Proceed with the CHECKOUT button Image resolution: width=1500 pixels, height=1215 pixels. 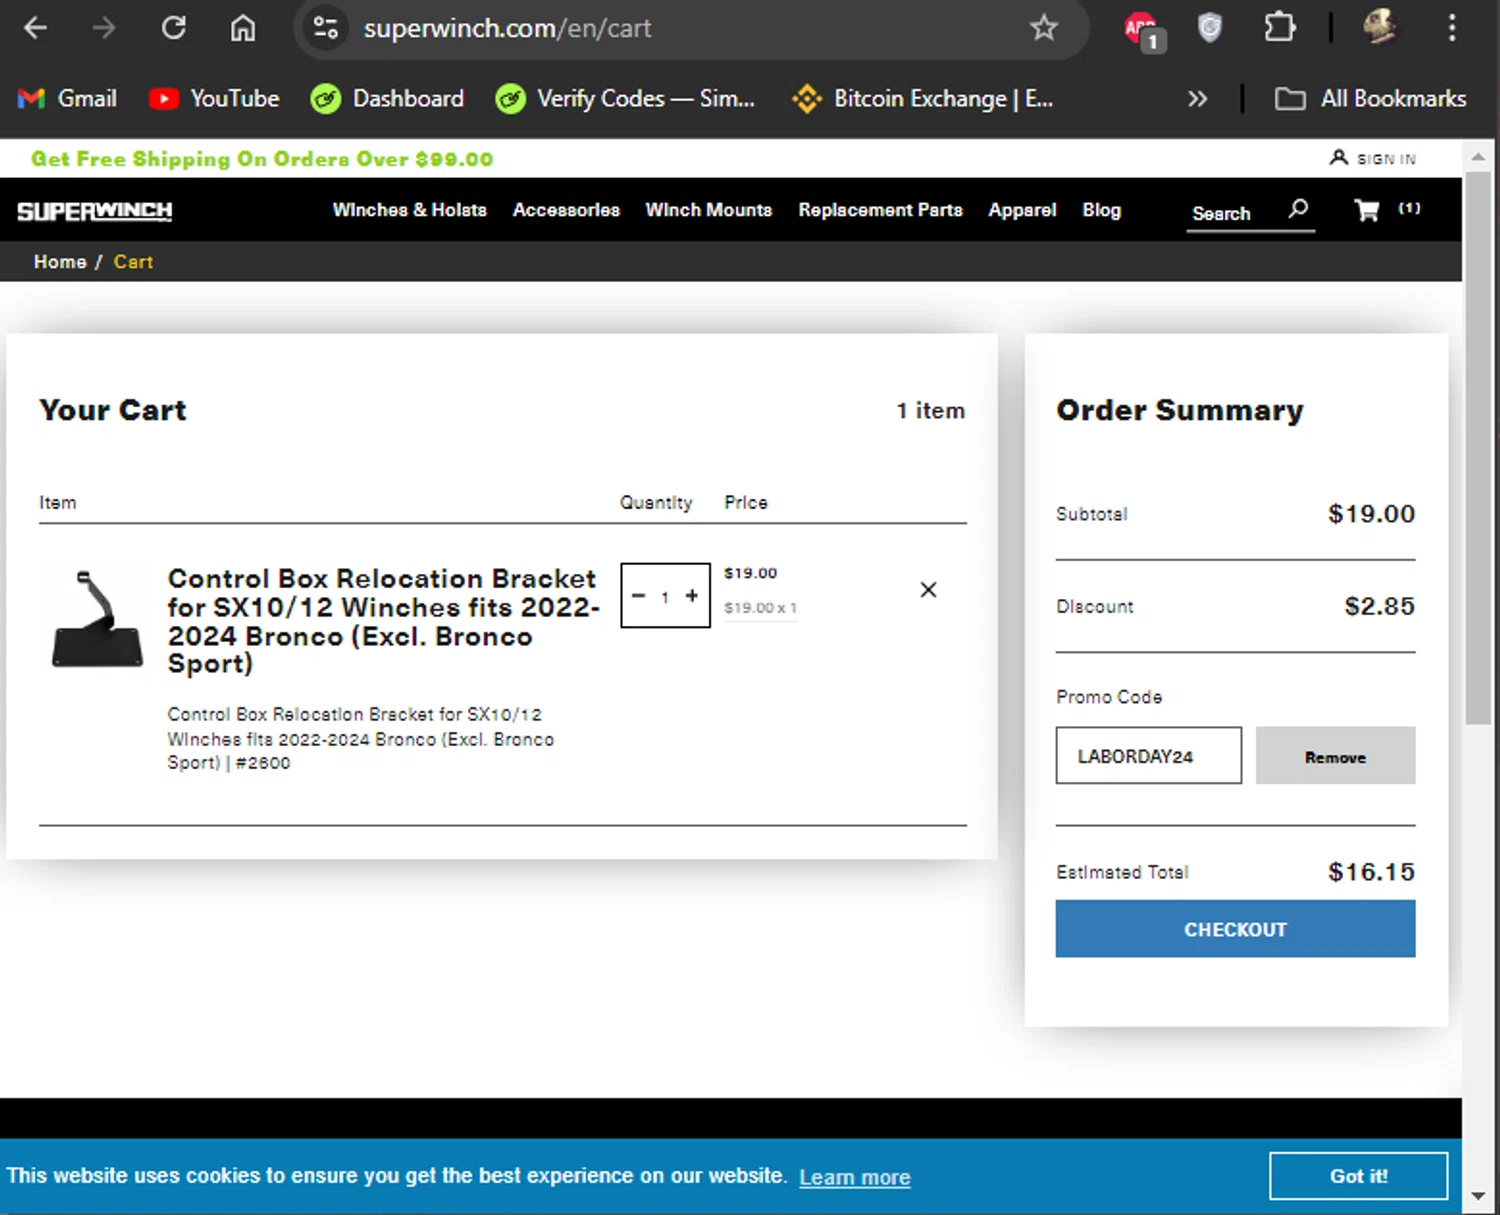click(x=1235, y=929)
